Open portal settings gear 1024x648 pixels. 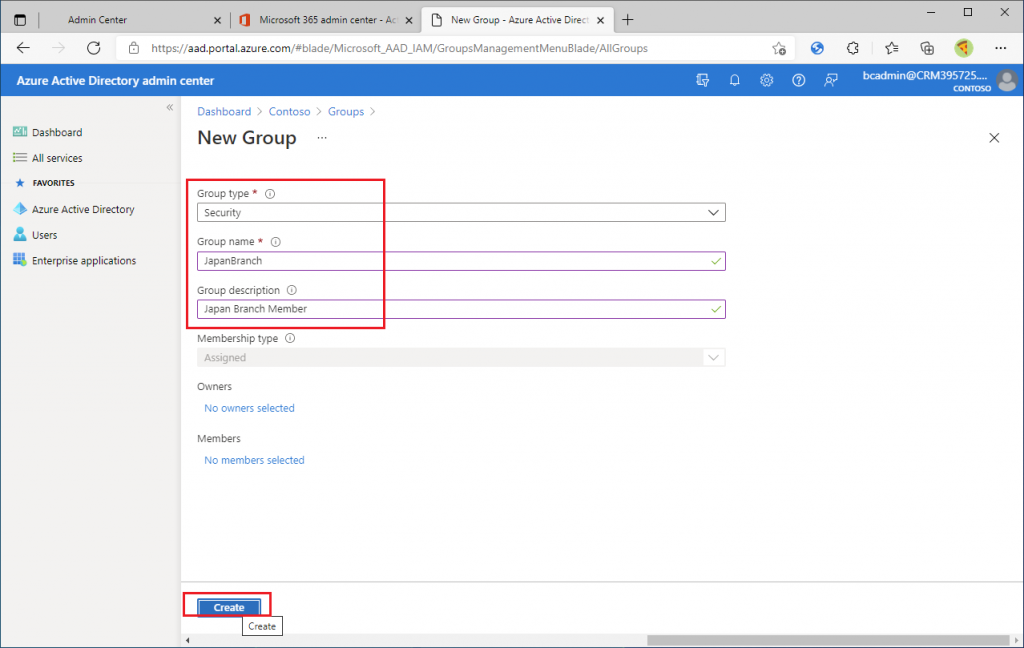[767, 80]
